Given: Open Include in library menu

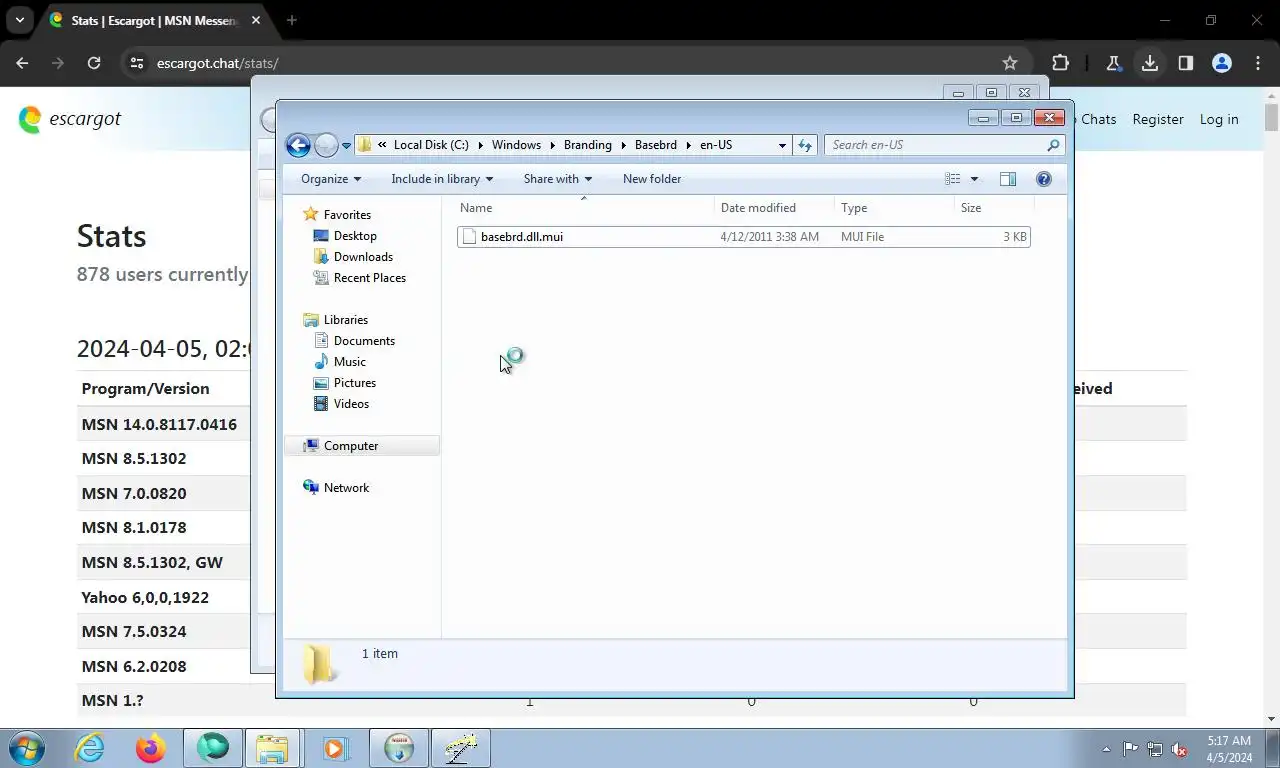Looking at the screenshot, I should click(x=442, y=179).
